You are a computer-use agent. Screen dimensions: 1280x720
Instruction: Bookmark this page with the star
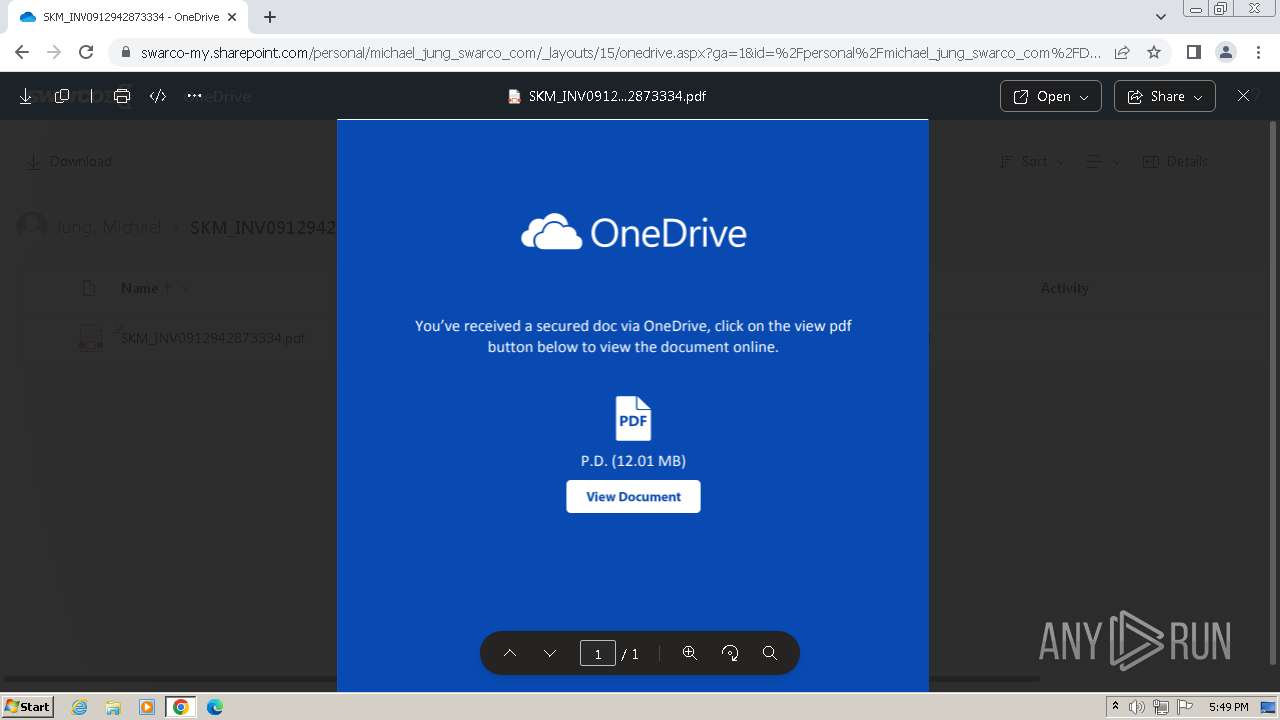tap(1154, 52)
